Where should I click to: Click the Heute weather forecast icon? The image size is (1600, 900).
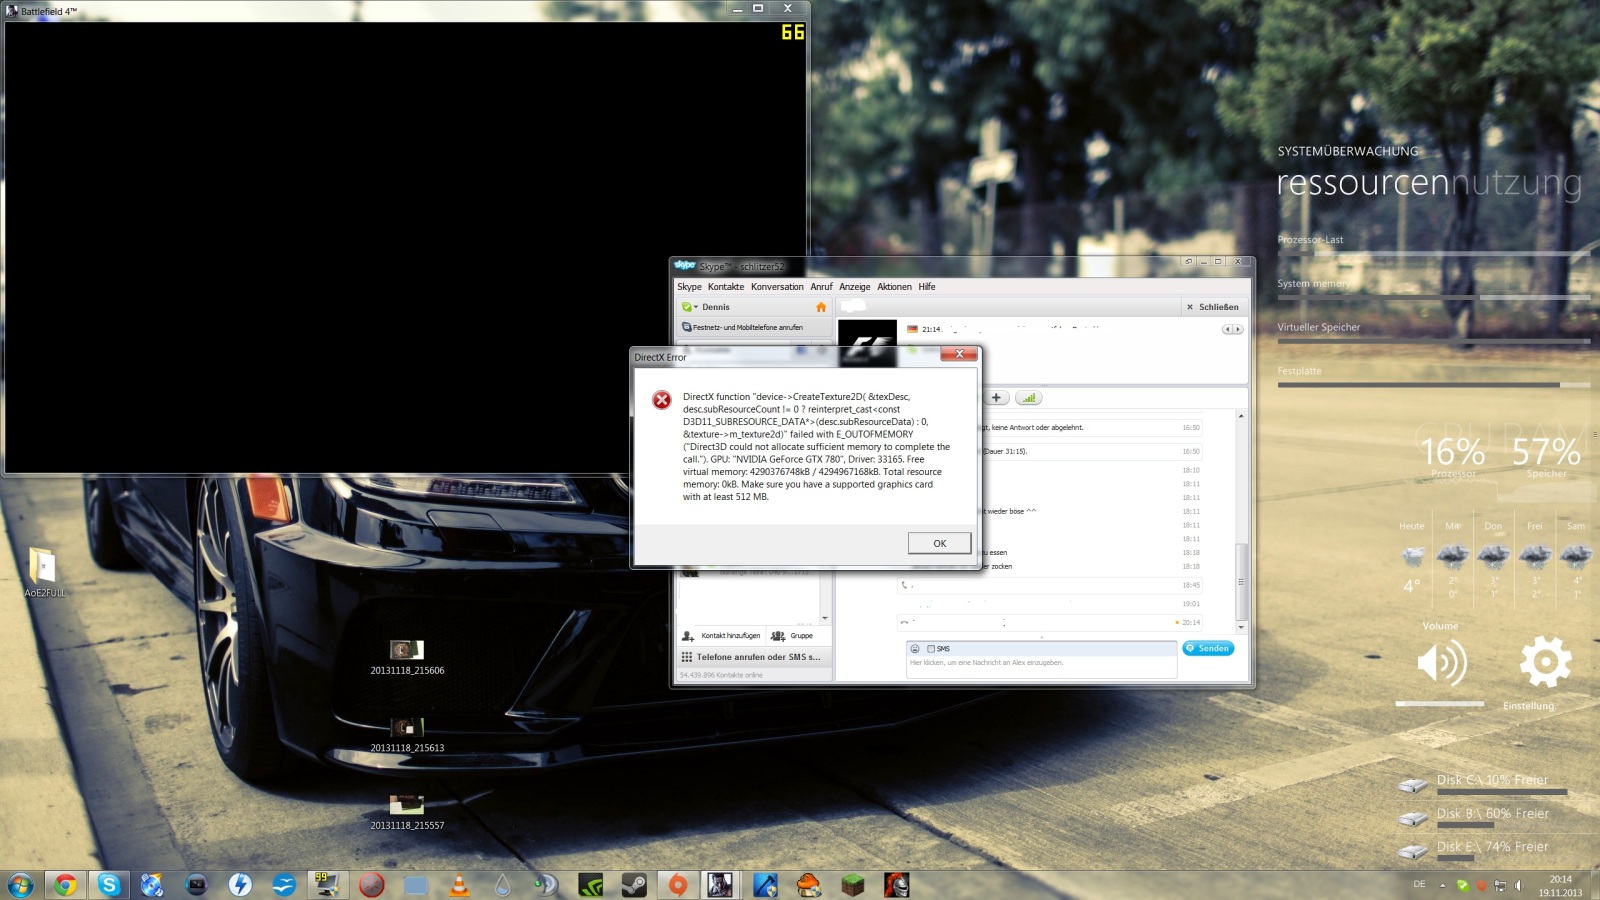pyautogui.click(x=1412, y=556)
